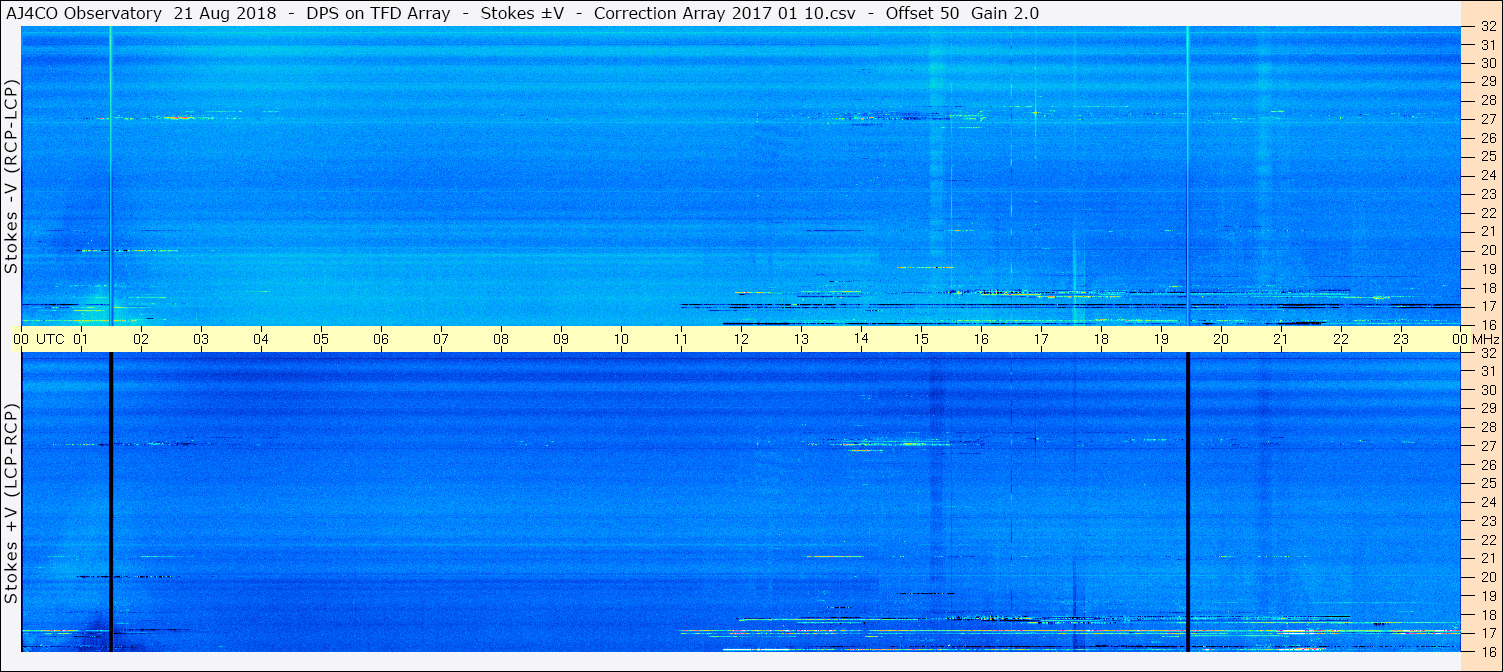Click the 21 frequency label of Stokes -V panel

coord(1488,231)
